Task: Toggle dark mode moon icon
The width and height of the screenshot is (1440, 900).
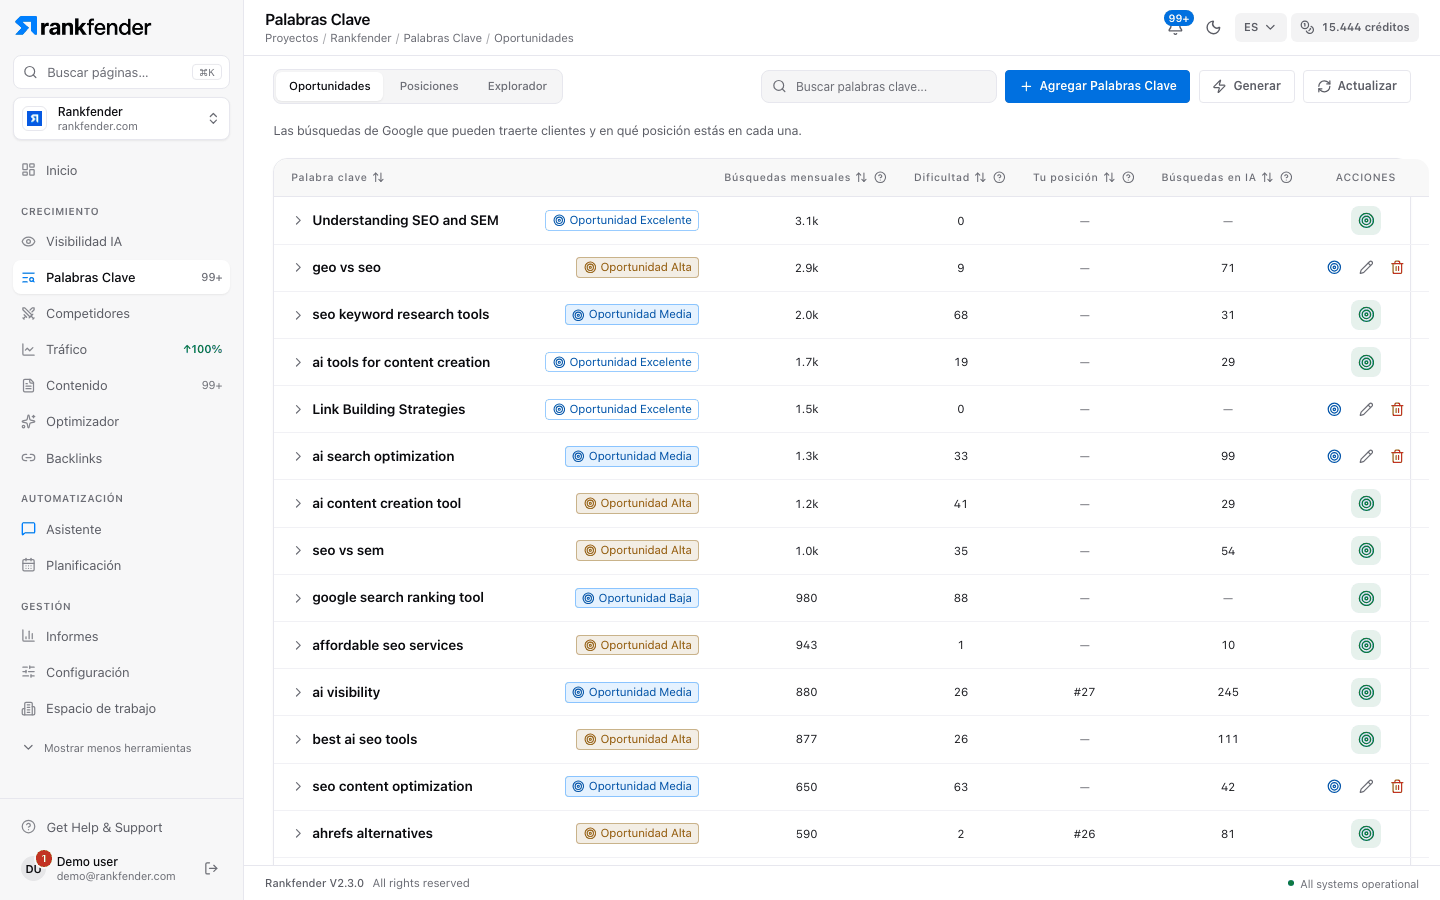Action: [x=1213, y=27]
